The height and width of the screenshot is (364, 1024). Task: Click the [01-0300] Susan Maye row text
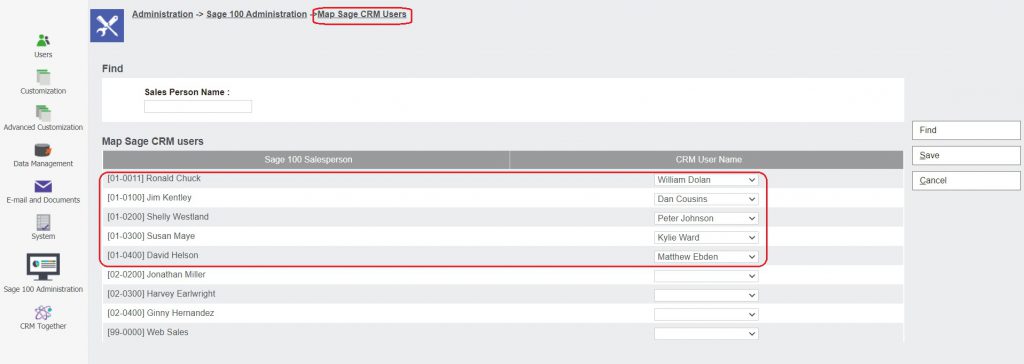point(151,236)
